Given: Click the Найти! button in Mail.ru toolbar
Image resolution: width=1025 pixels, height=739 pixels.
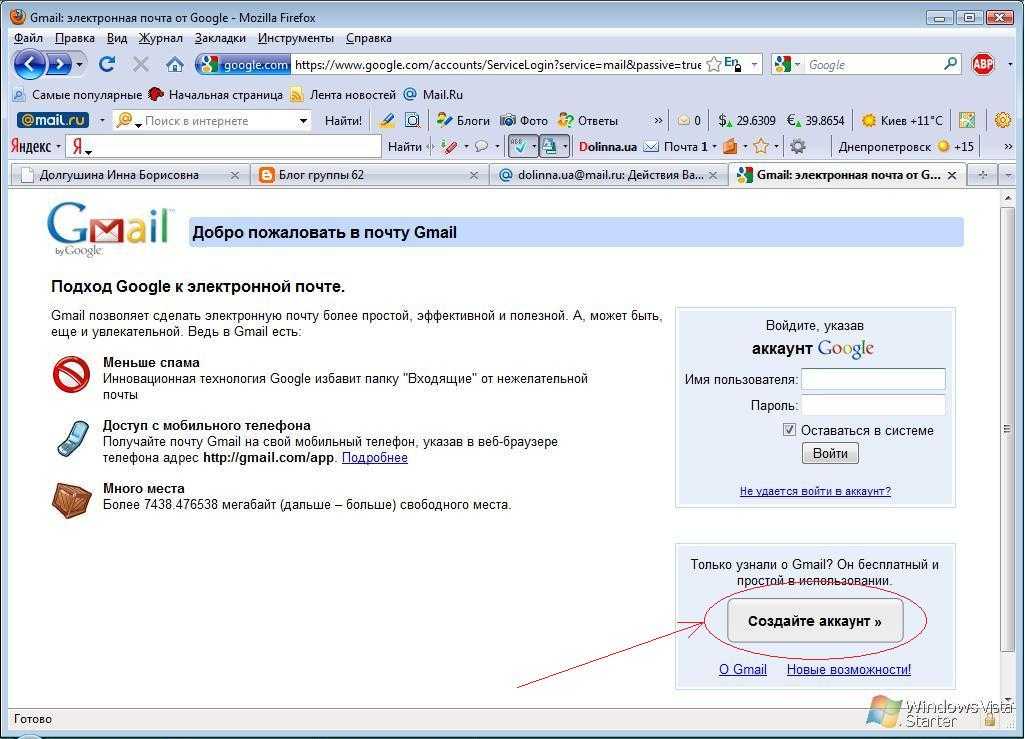Looking at the screenshot, I should click(x=343, y=120).
